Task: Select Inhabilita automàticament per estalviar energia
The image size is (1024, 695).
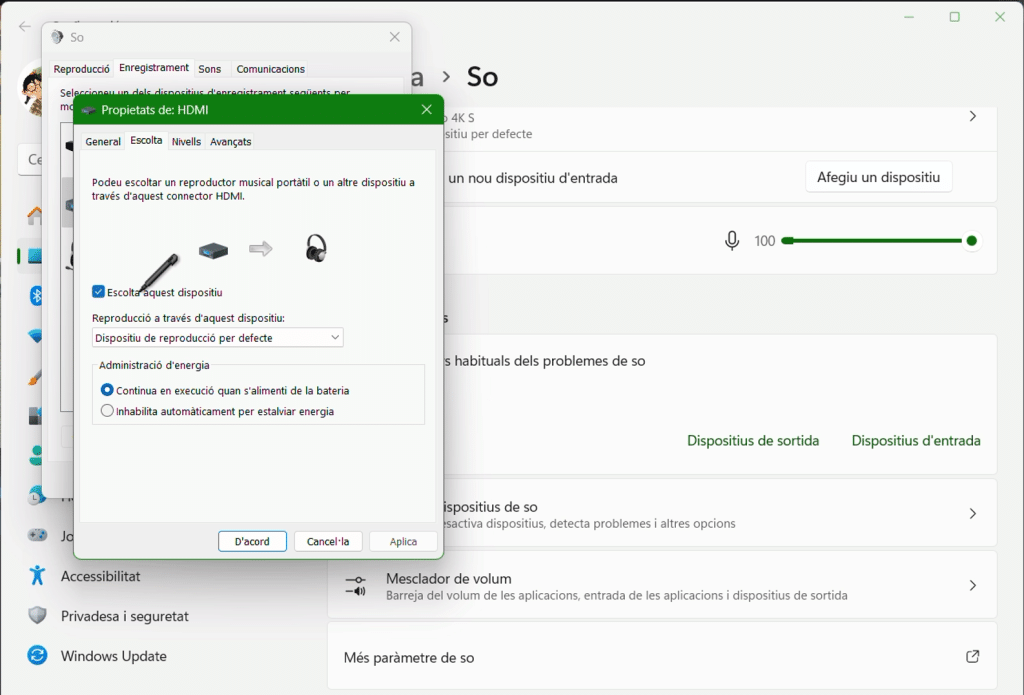Action: pyautogui.click(x=108, y=411)
